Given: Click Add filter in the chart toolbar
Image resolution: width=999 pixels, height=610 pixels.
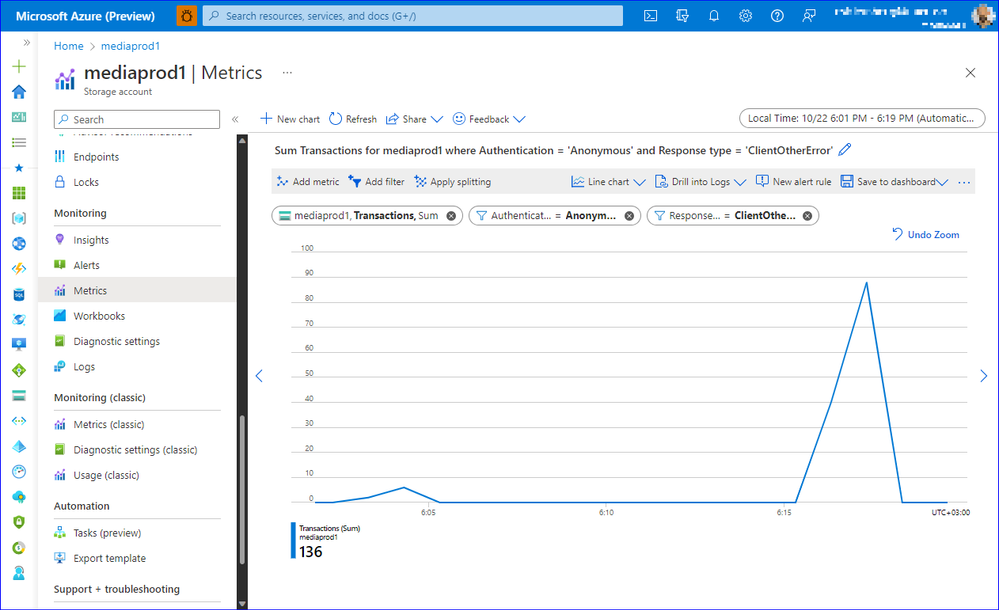Looking at the screenshot, I should click(x=377, y=182).
